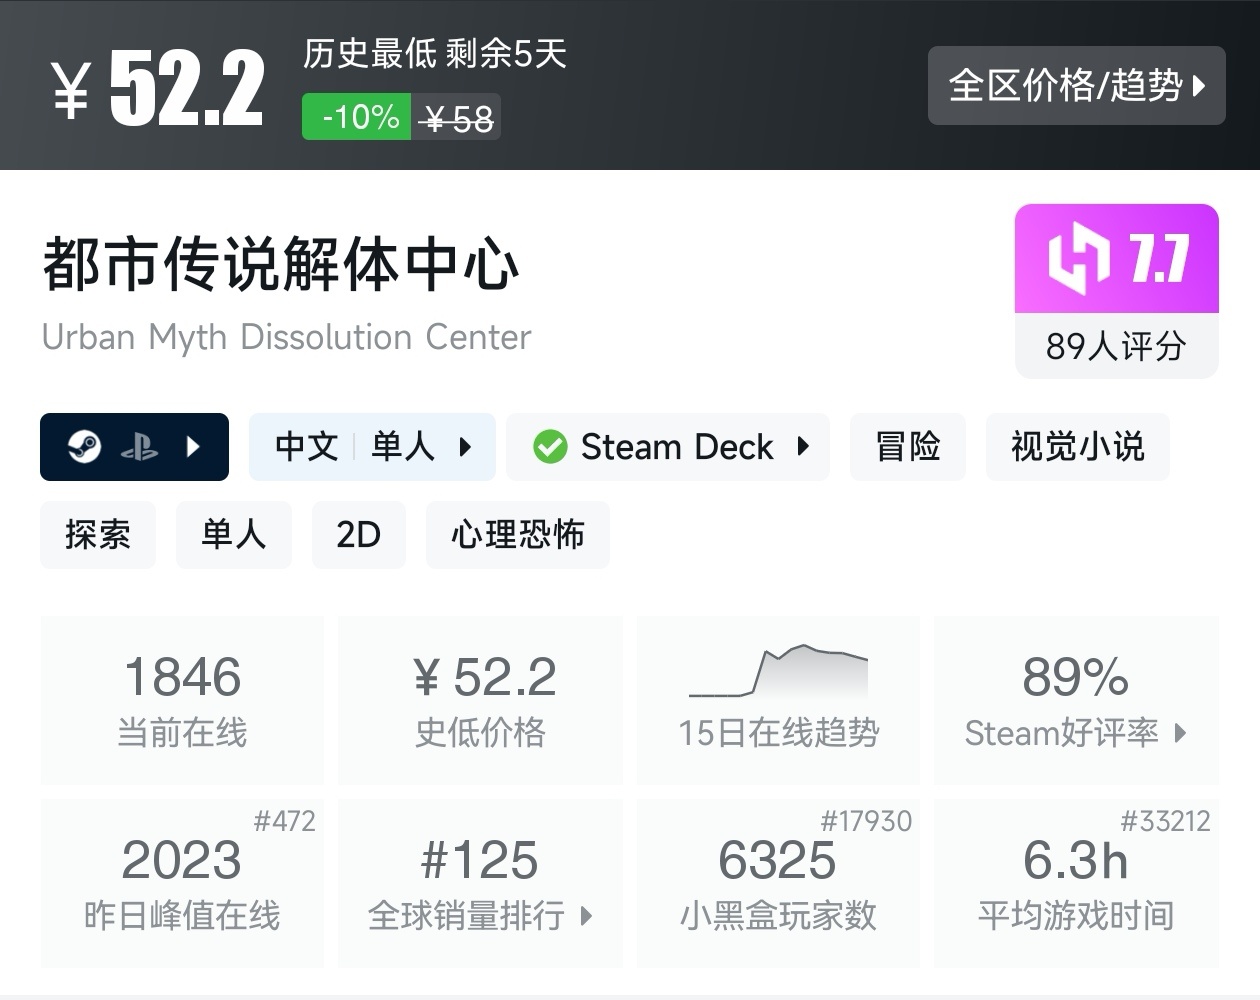1260x1000 pixels.
Task: Click the PlayStation platform icon
Action: tap(139, 447)
